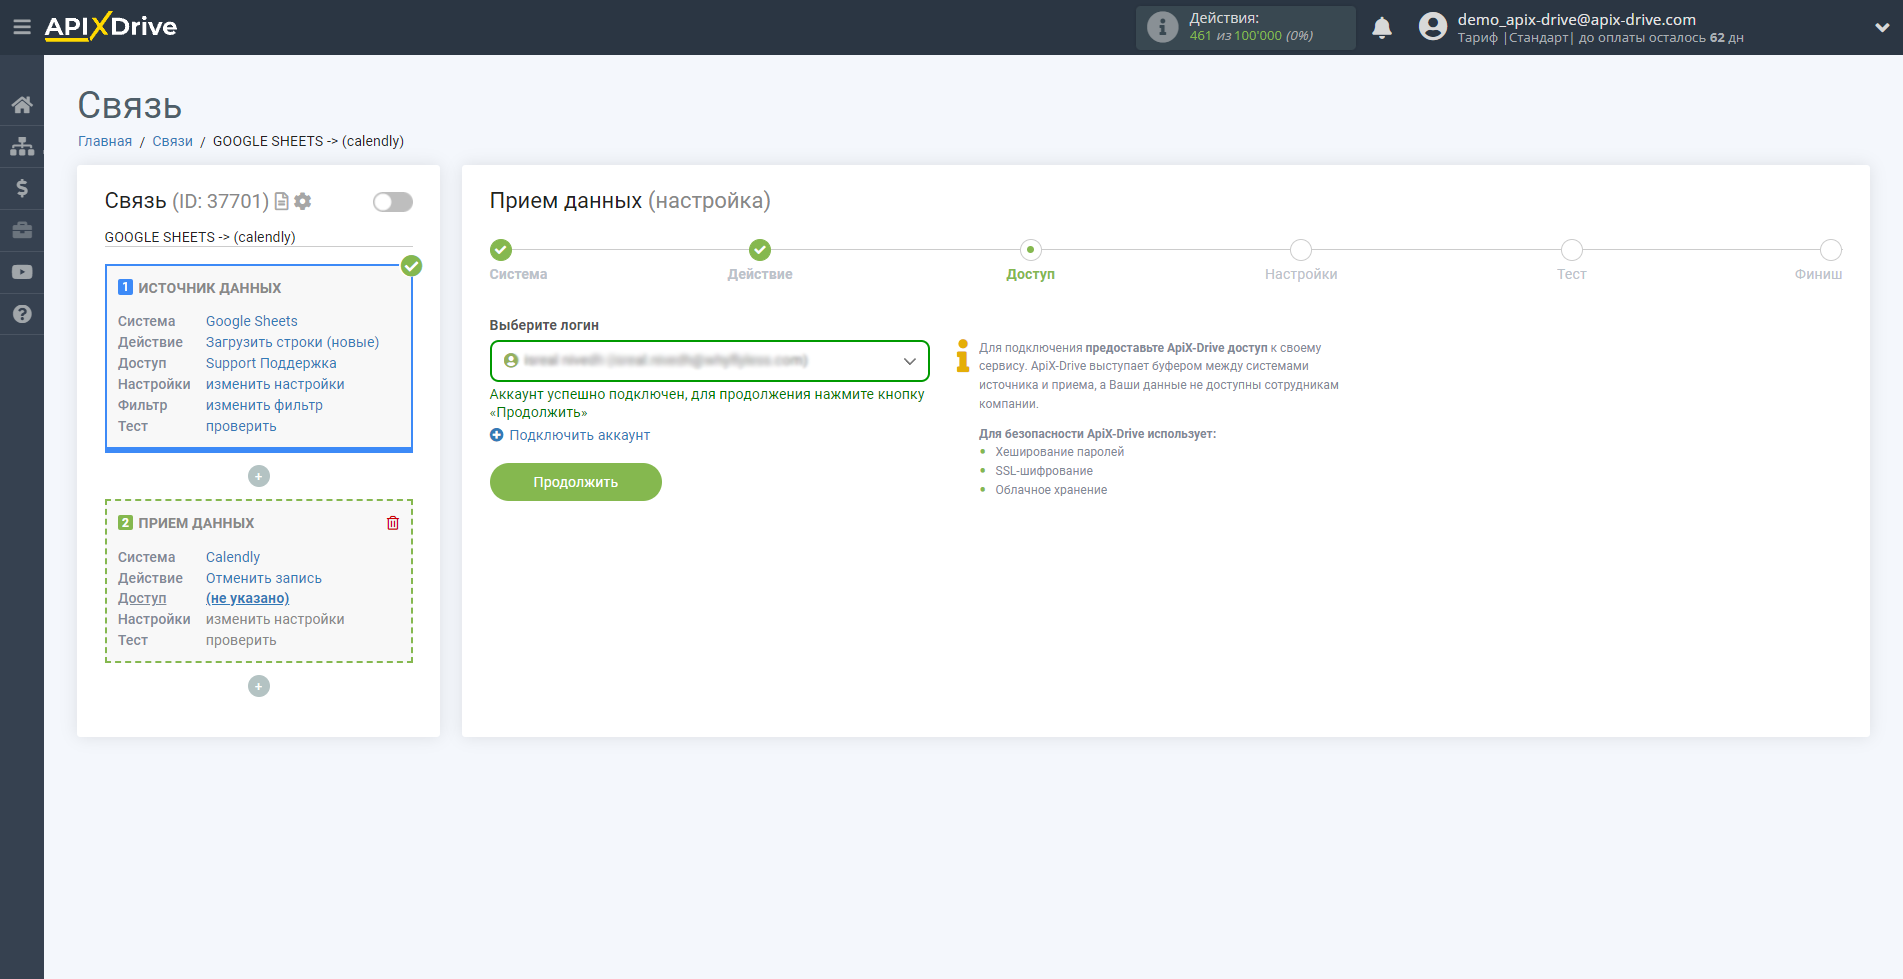Click receiver изменить настройки text
This screenshot has width=1903, height=979.
coord(275,619)
